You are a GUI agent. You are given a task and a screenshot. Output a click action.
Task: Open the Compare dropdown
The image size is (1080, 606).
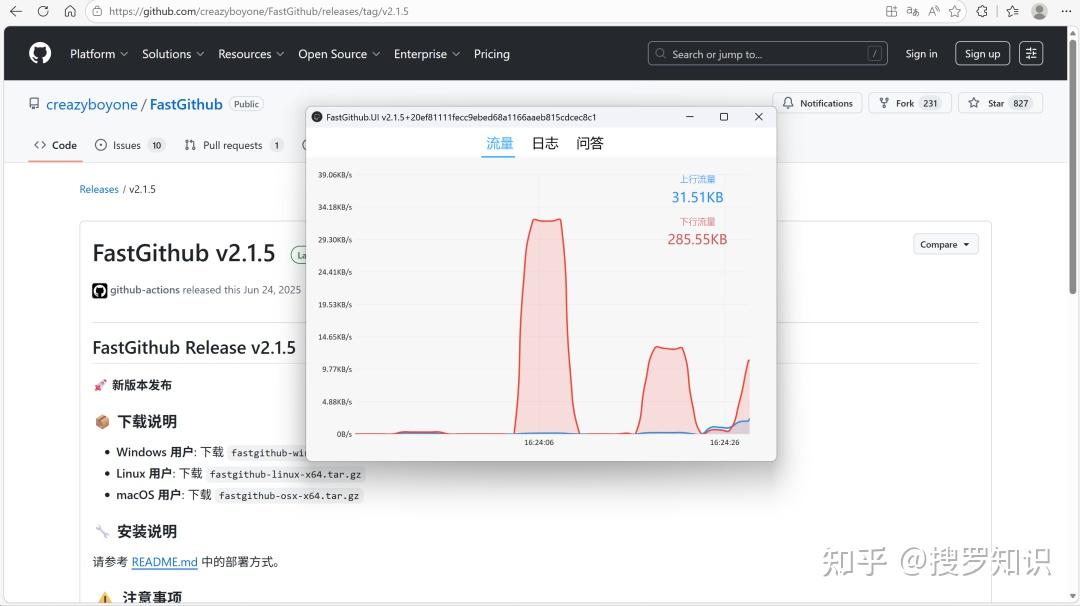[946, 244]
